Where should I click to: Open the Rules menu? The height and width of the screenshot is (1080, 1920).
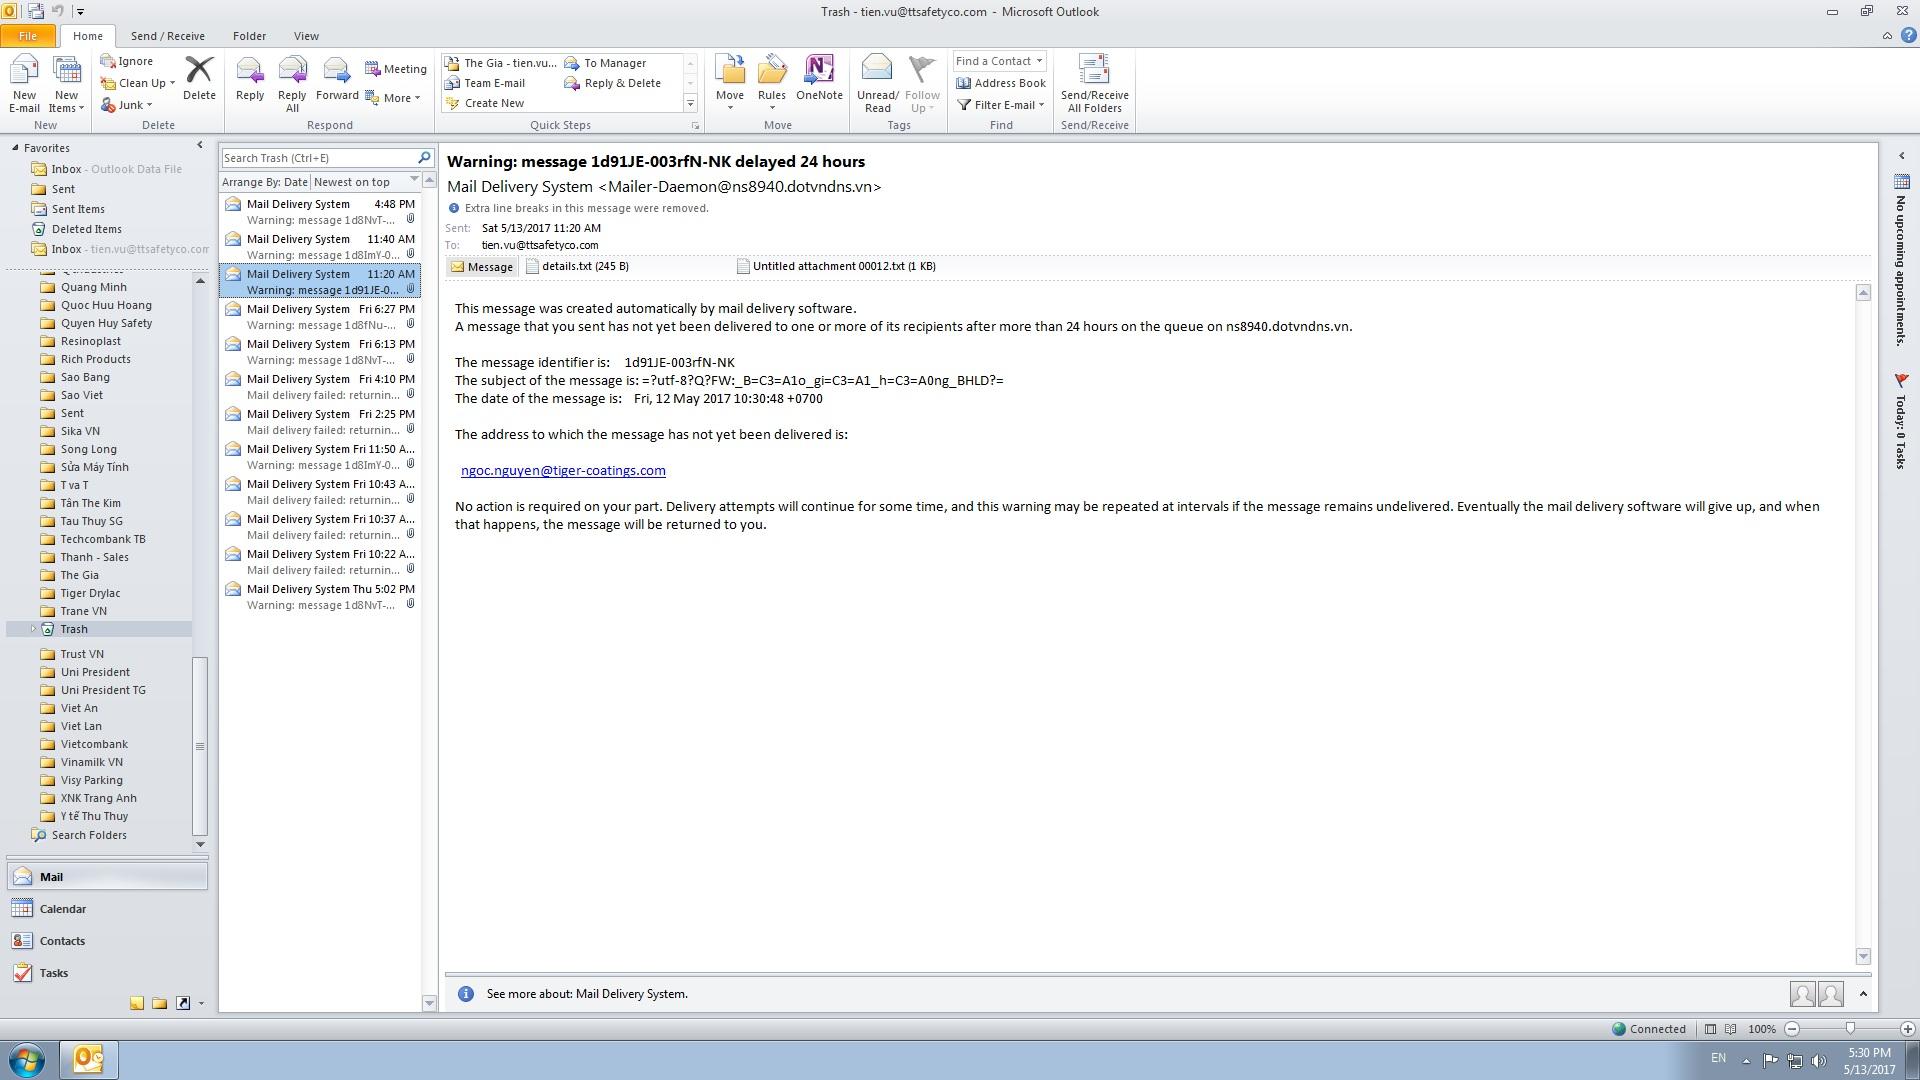coord(772,84)
